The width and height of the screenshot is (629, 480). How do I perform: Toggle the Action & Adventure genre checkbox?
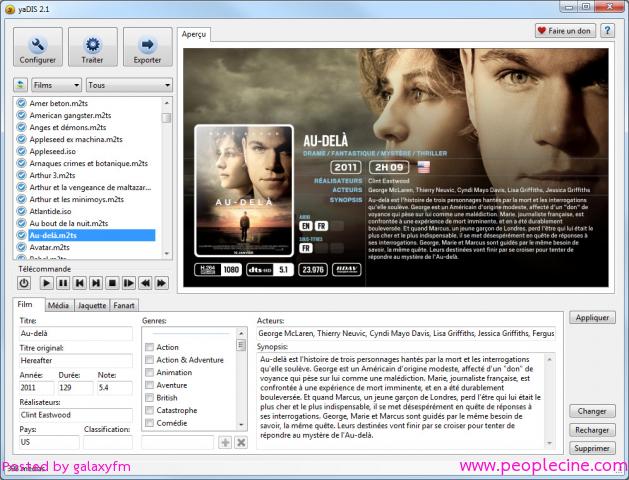tap(149, 360)
